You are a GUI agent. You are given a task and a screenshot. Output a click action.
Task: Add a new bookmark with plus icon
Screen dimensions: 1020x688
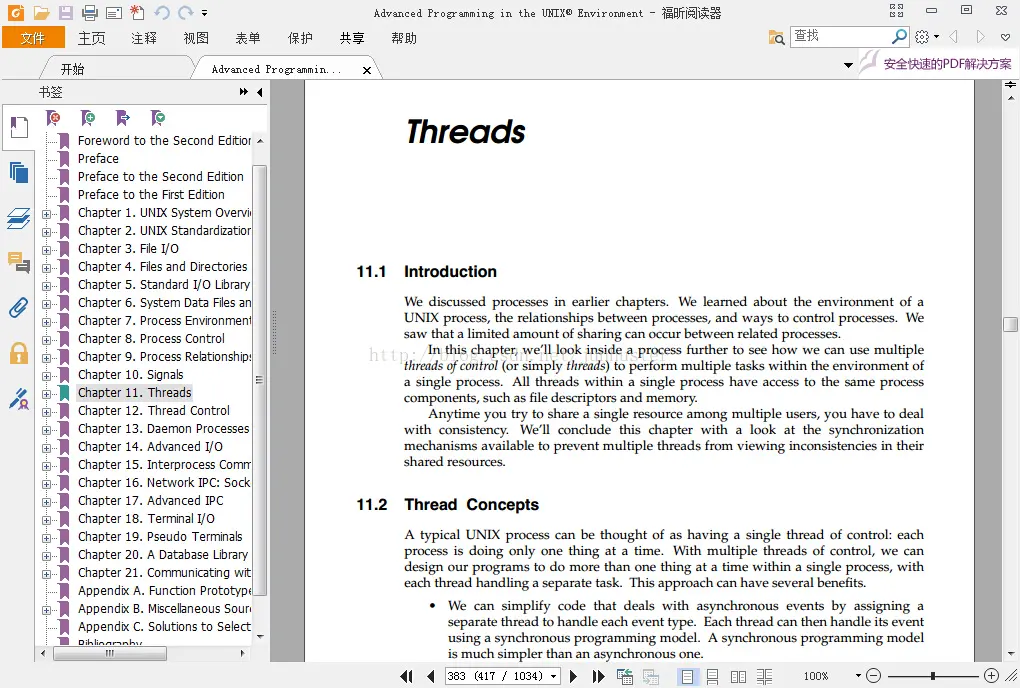[88, 118]
